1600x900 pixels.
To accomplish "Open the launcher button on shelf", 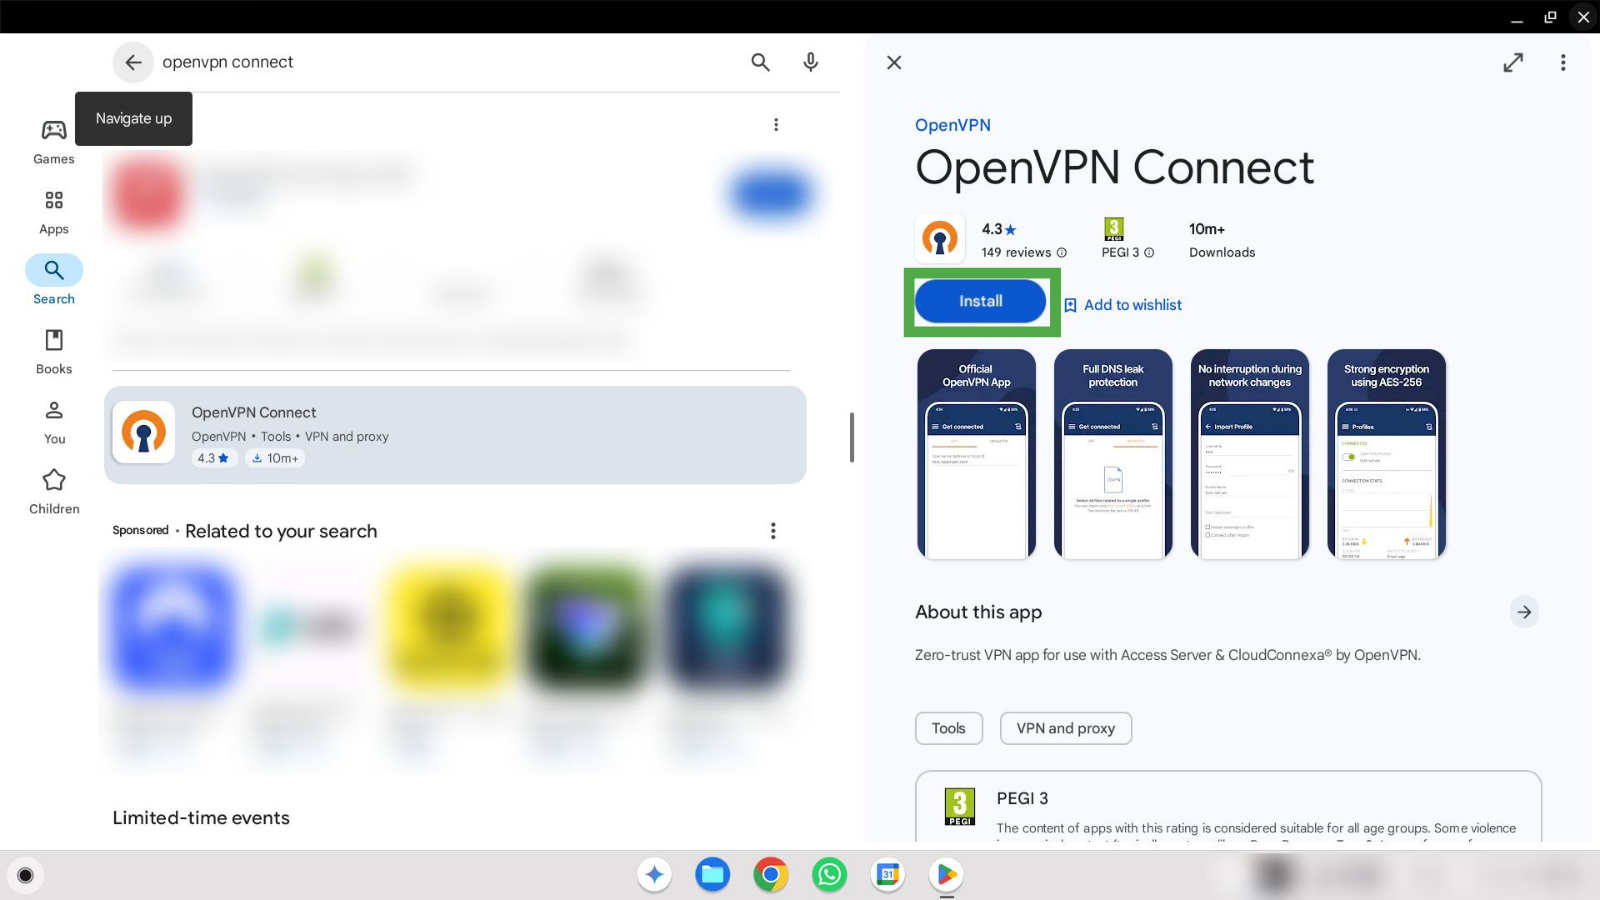I will click(26, 876).
